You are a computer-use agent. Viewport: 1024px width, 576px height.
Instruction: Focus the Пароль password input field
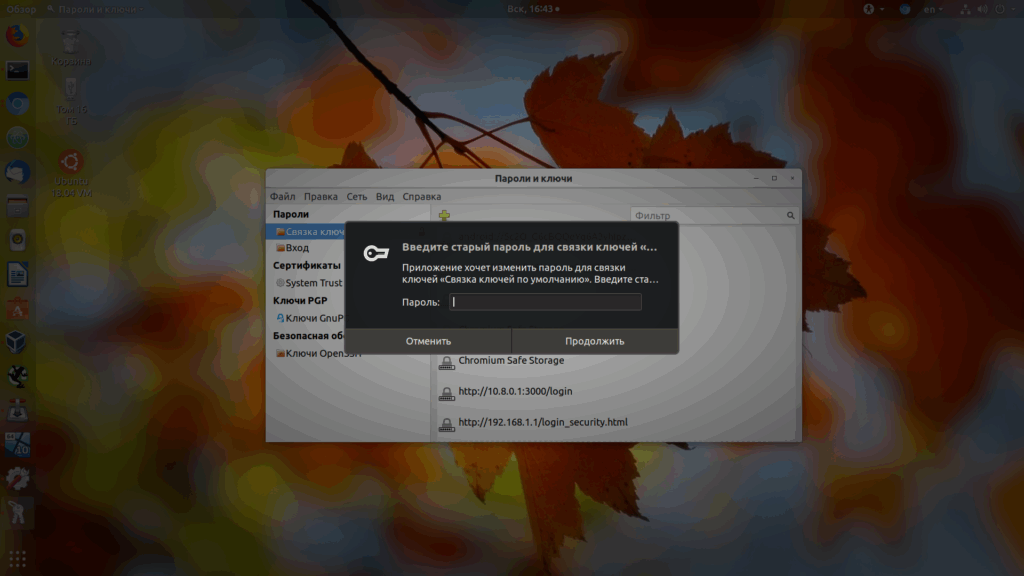[x=545, y=302]
